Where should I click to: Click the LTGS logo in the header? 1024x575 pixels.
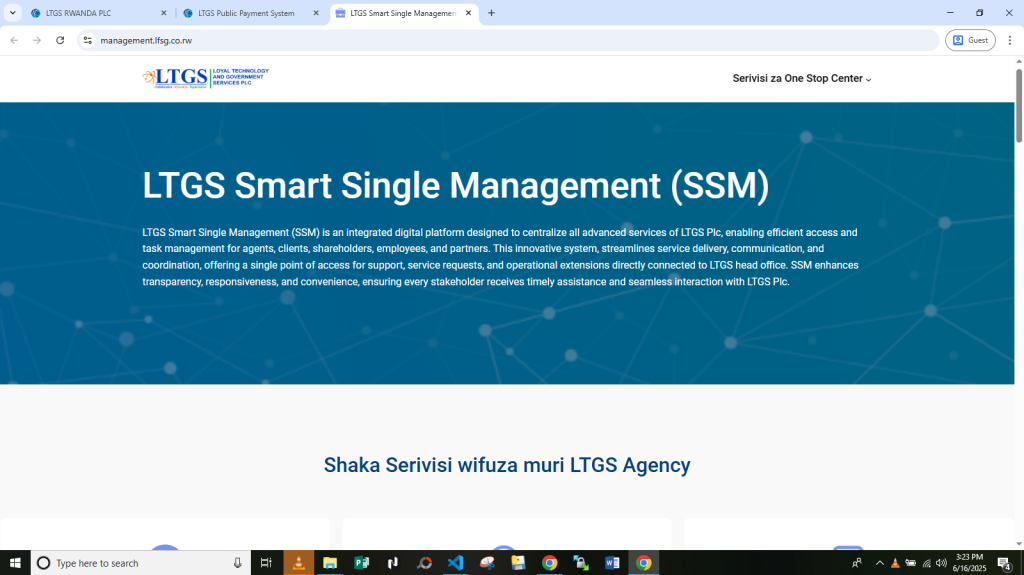[206, 78]
